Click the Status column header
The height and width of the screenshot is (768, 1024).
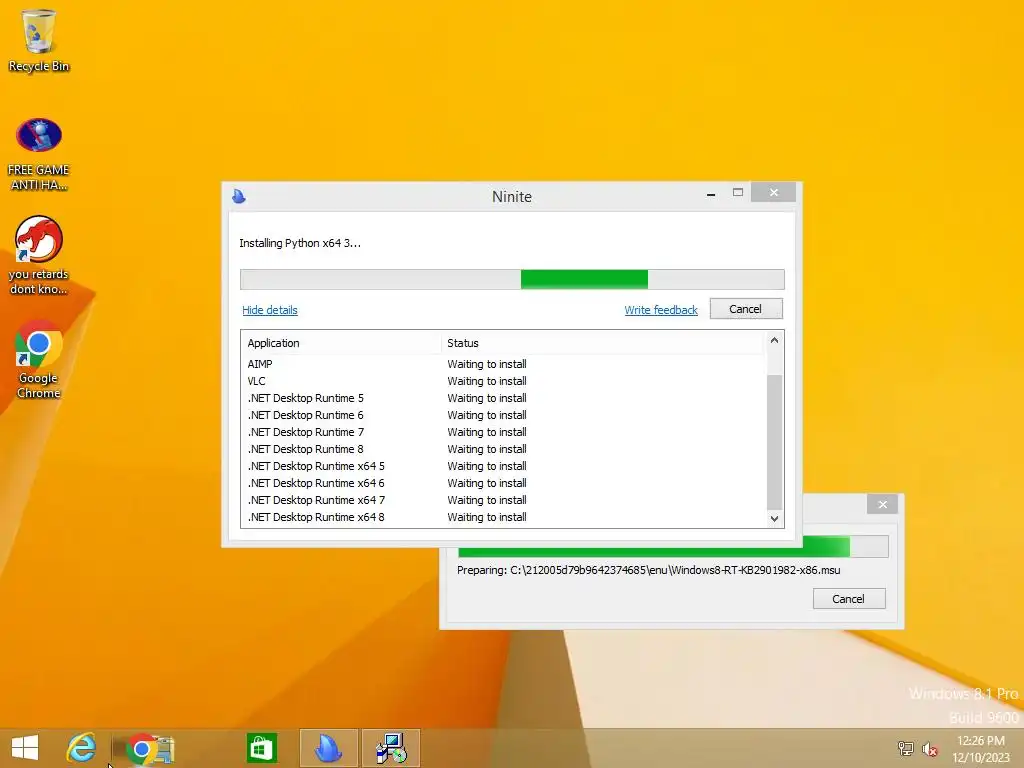(x=603, y=343)
